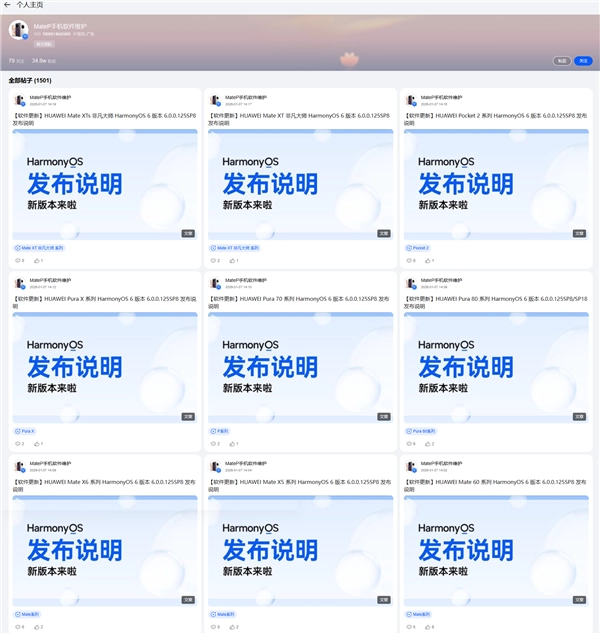Click thumbs-up on the Pura 70 post

point(233,443)
